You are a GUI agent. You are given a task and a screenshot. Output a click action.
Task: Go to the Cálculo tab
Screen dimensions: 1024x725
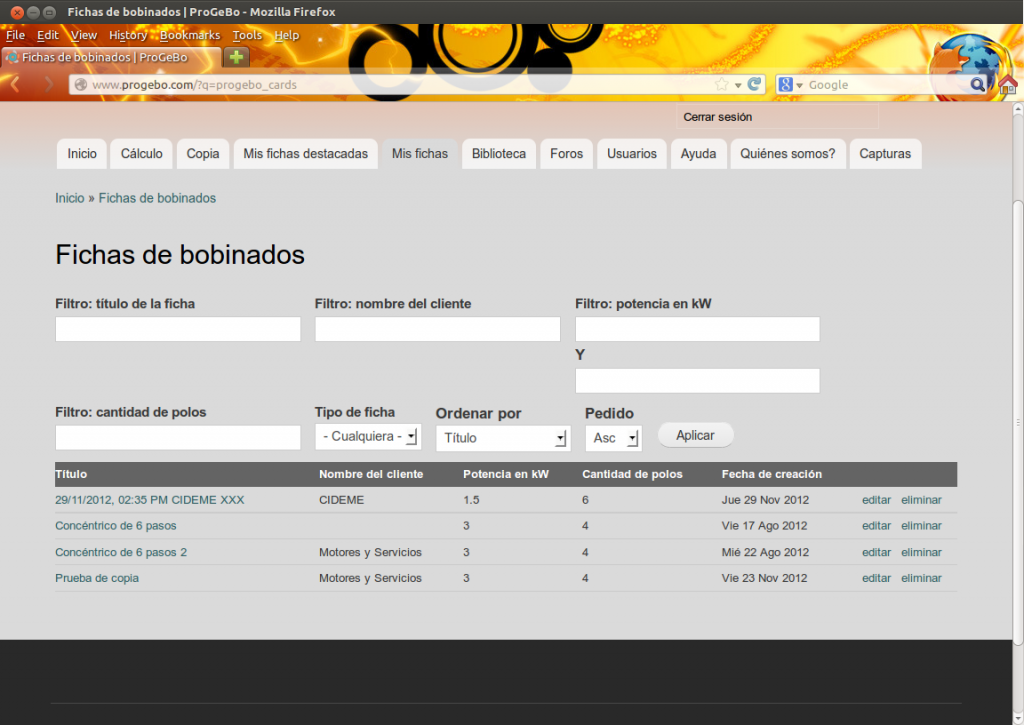[x=141, y=154]
